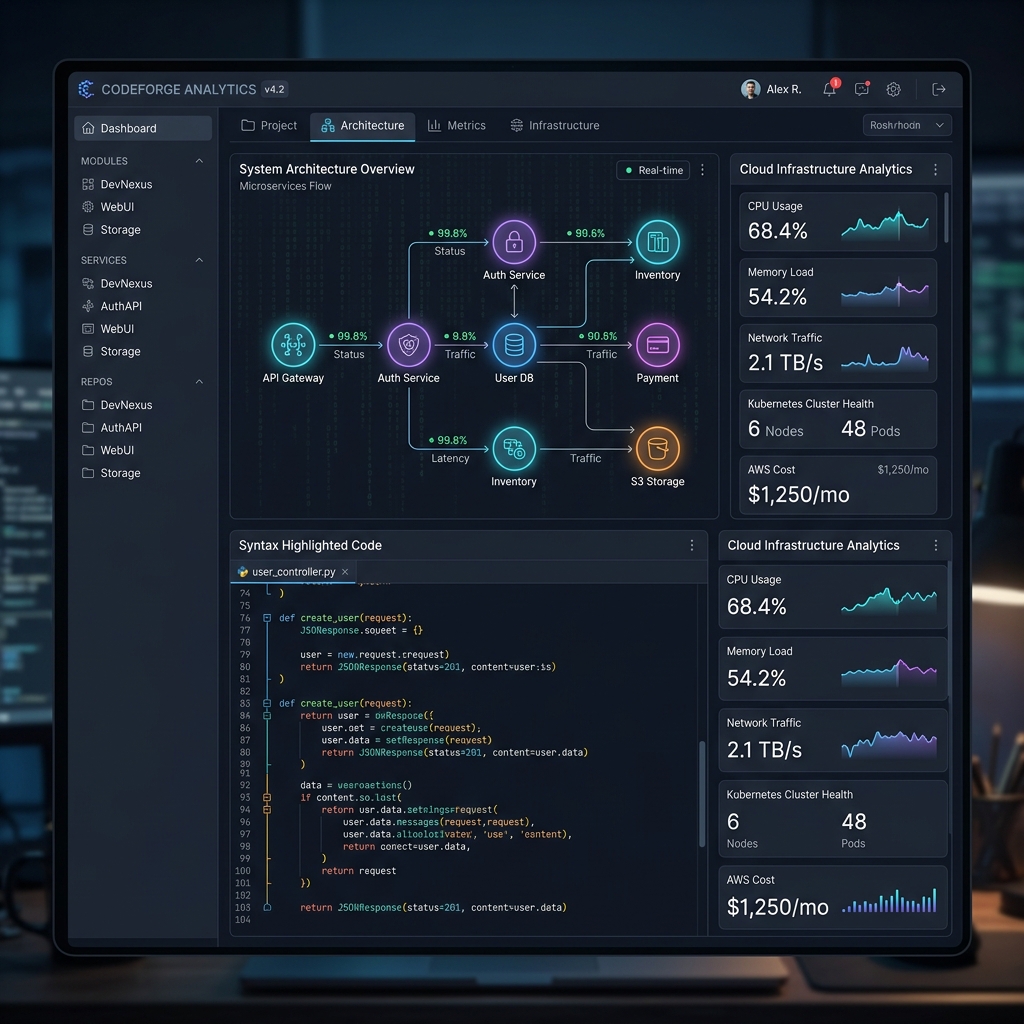
Task: Select the top Inventory node icon
Action: click(658, 242)
